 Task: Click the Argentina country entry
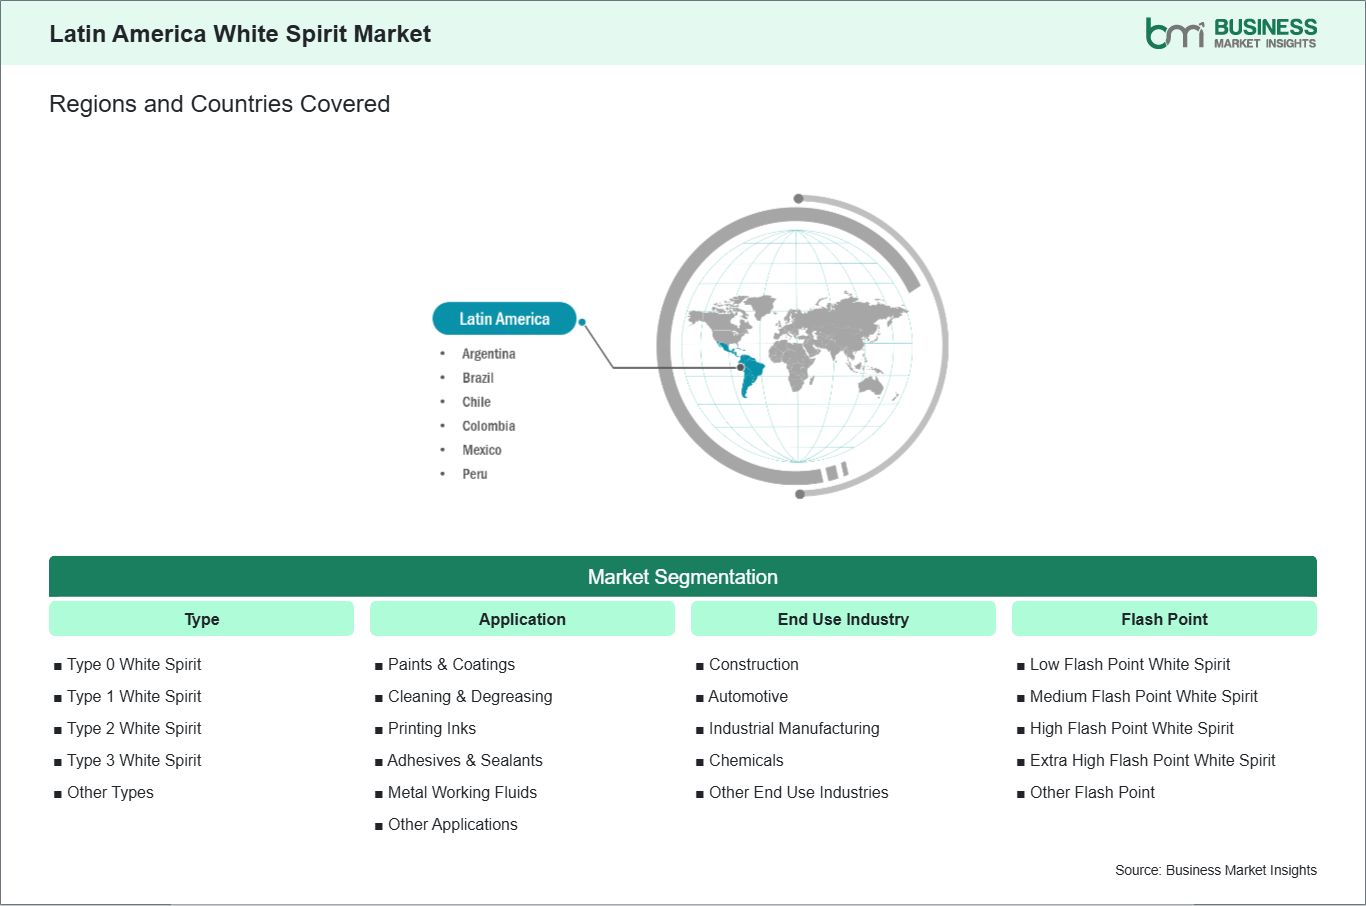(x=488, y=354)
